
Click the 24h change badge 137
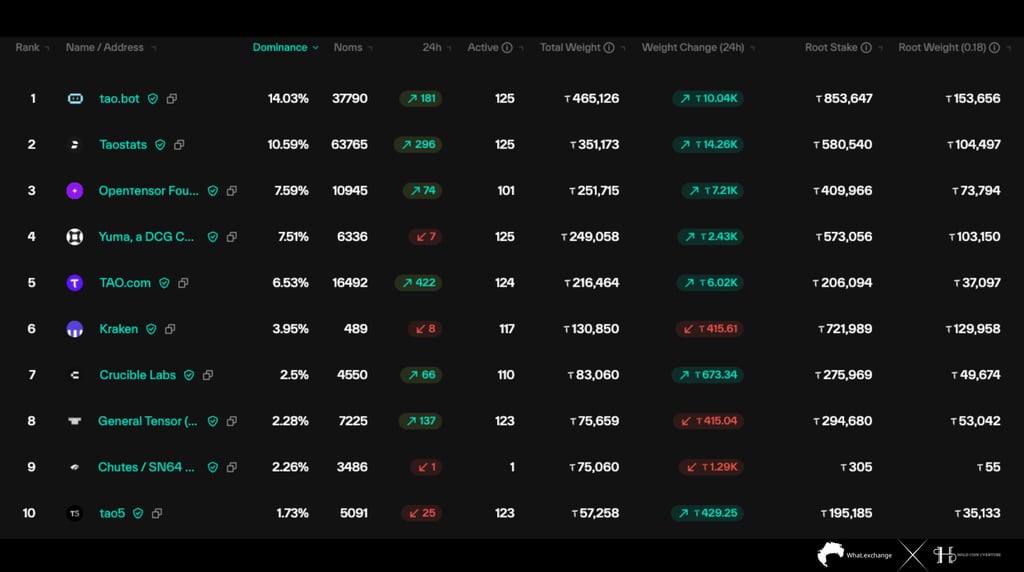[x=421, y=421]
